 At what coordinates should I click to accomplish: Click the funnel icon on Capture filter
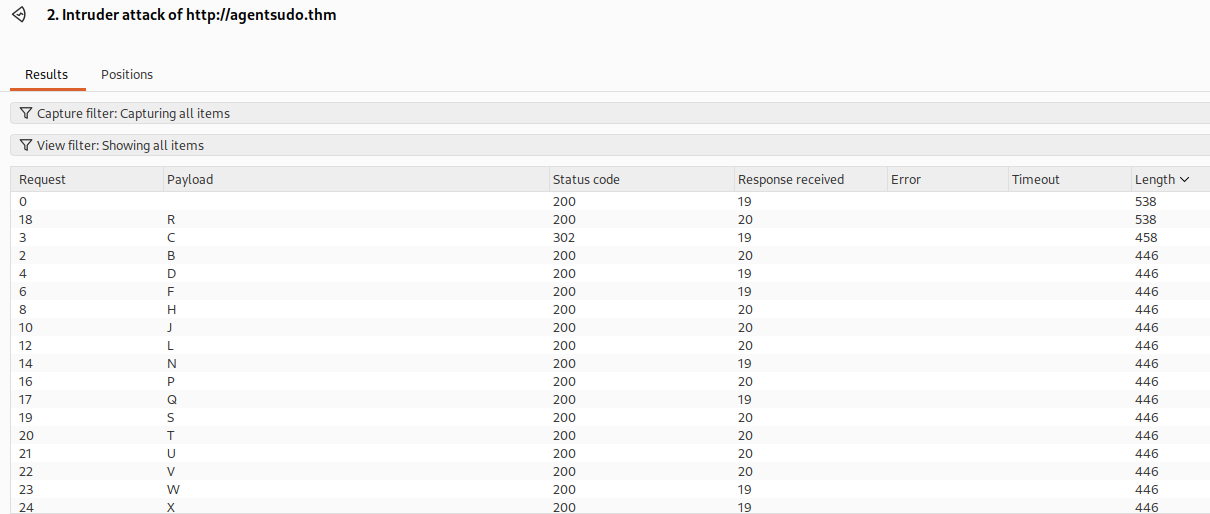point(26,113)
